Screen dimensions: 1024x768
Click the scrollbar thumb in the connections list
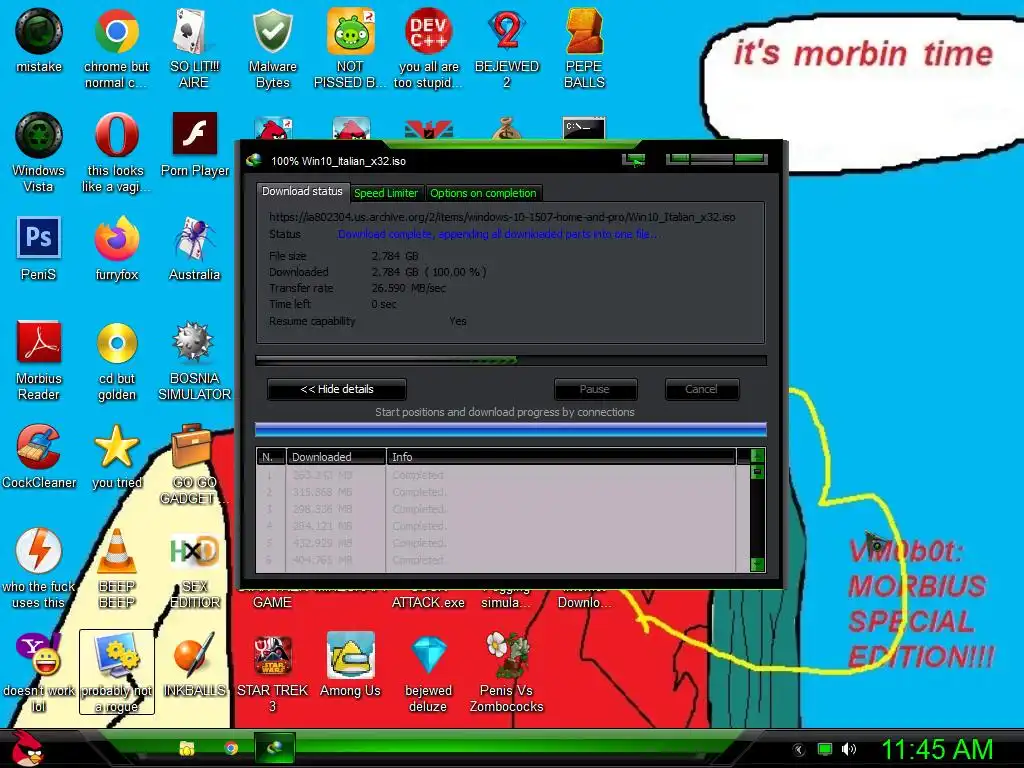(x=758, y=472)
